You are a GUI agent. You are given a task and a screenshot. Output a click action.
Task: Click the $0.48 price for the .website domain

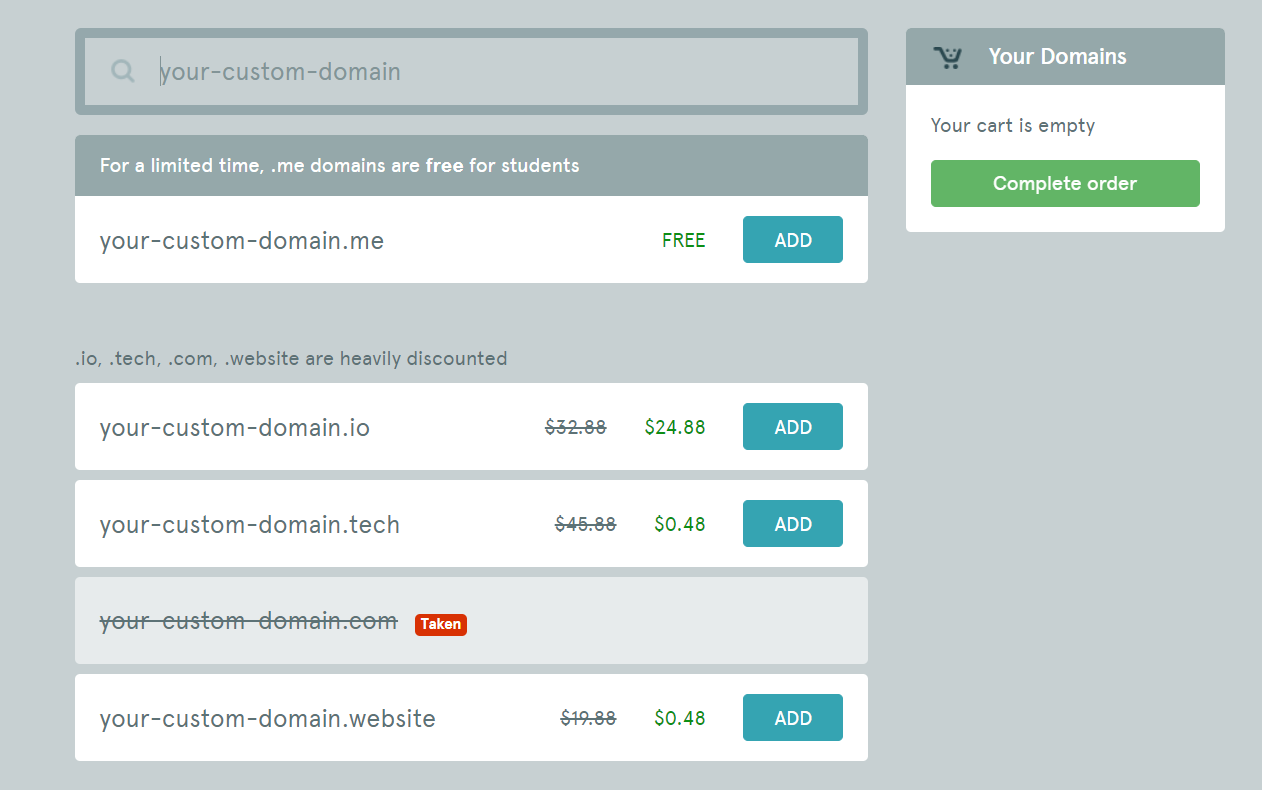coord(679,717)
